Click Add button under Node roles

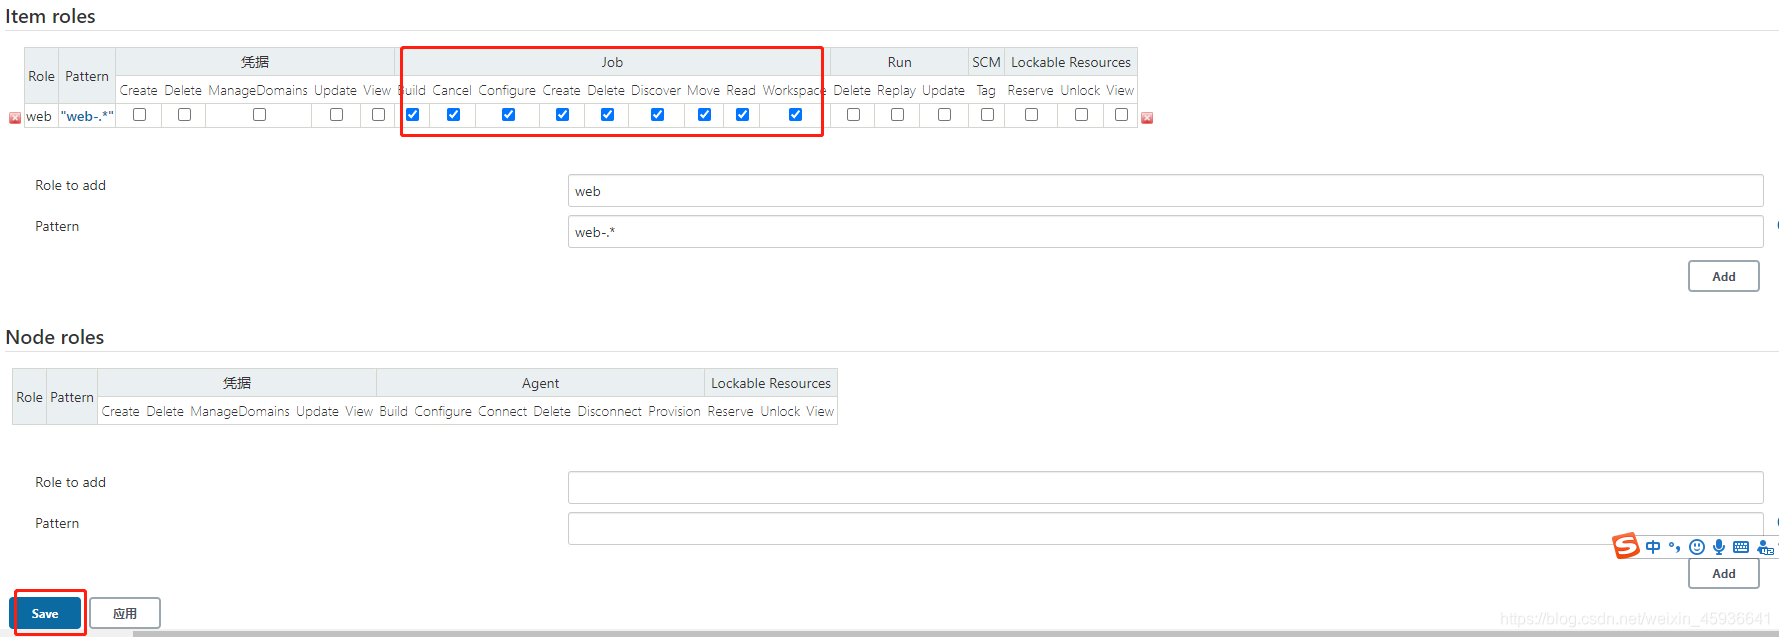(1724, 573)
